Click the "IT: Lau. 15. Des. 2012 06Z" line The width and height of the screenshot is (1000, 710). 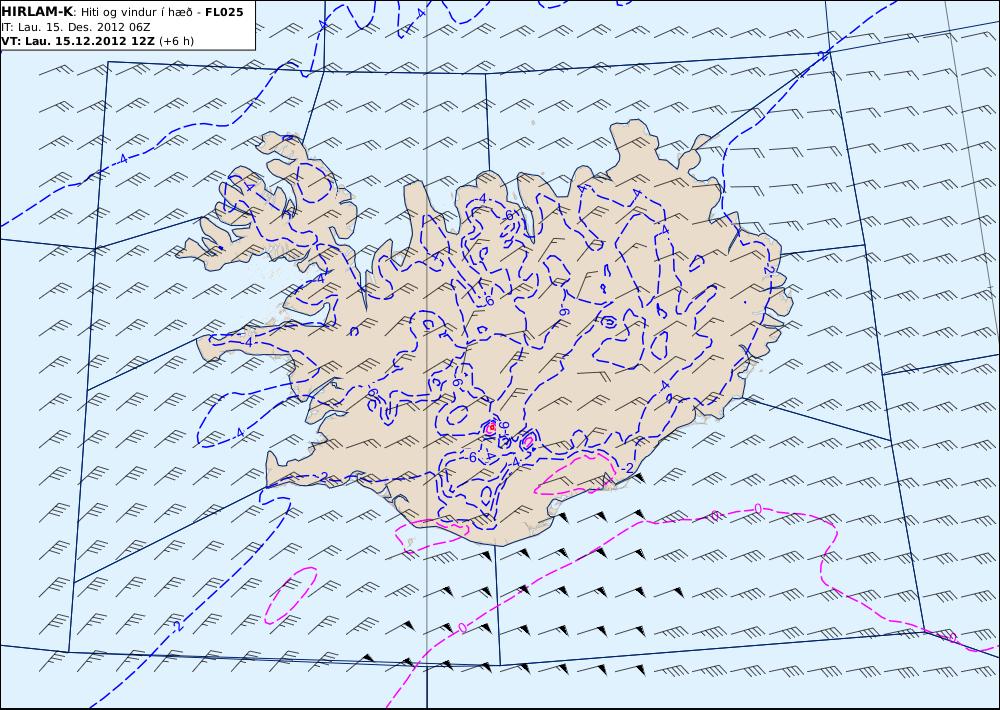tap(76, 27)
